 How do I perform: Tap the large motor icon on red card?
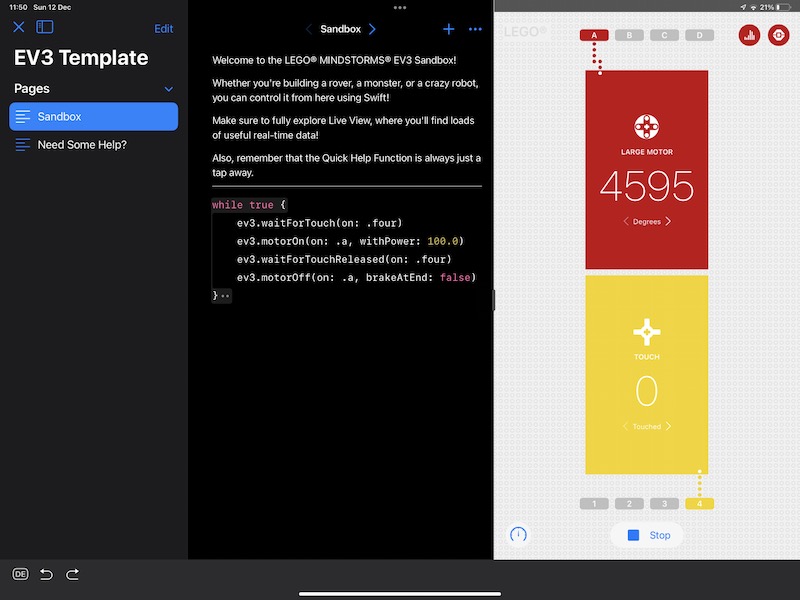646,127
